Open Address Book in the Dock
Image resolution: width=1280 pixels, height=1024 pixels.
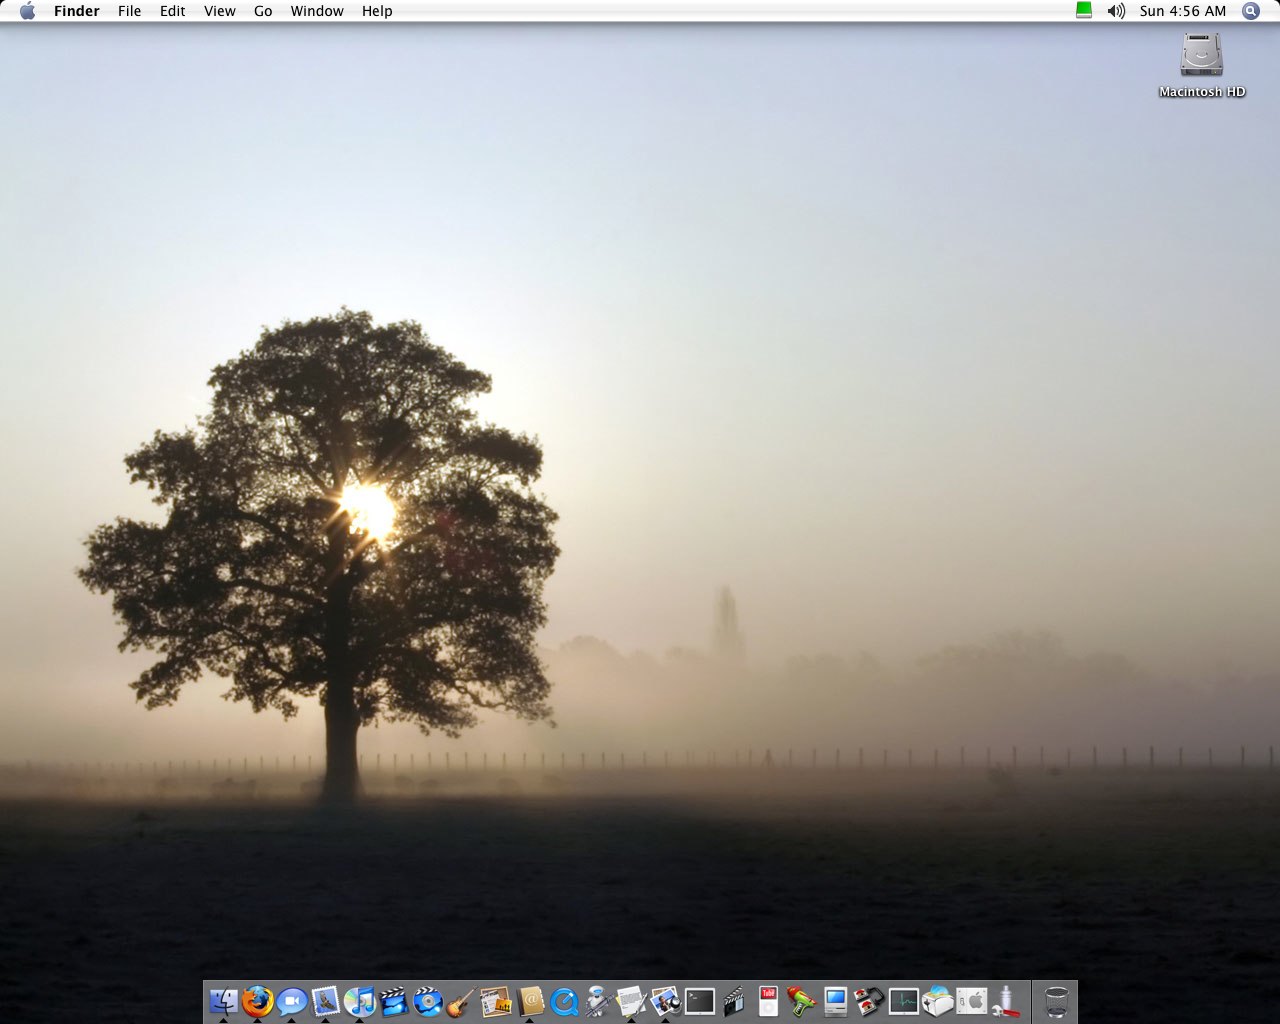pyautogui.click(x=529, y=1001)
